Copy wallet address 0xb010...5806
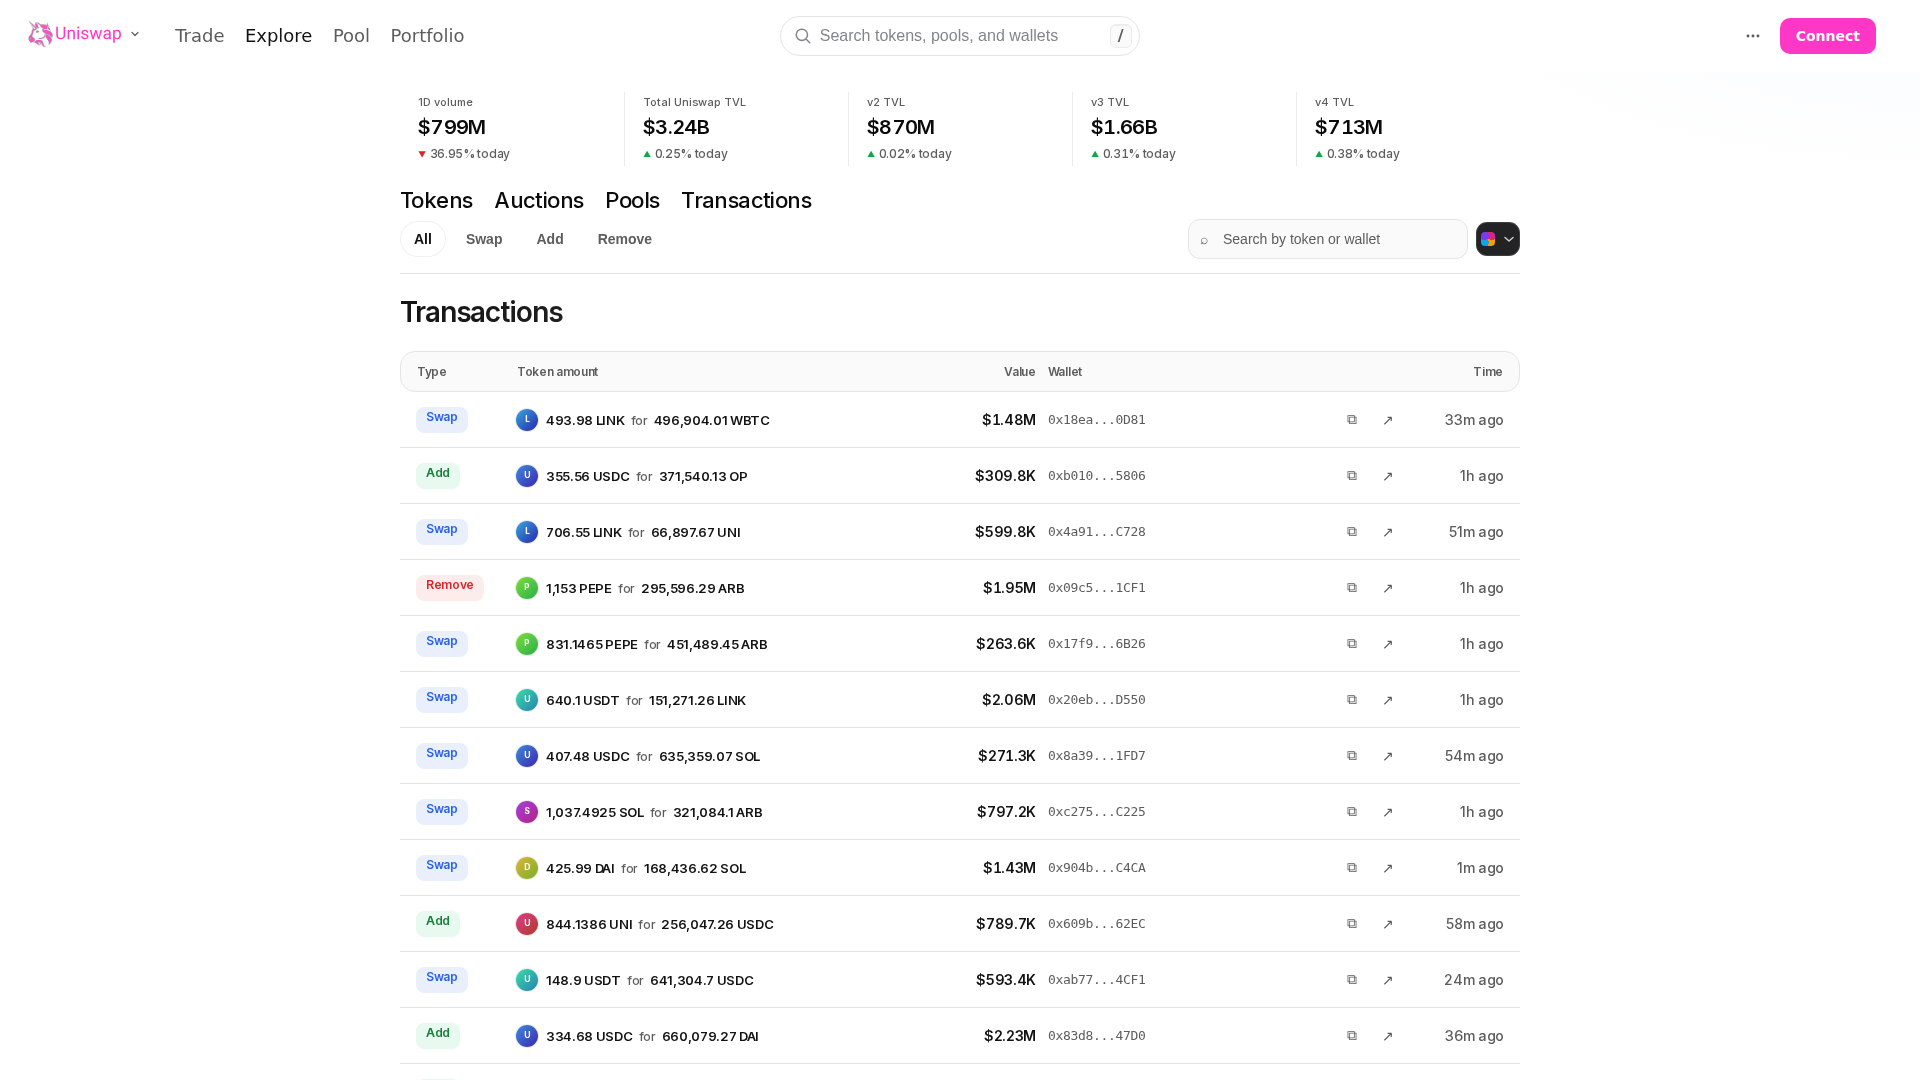1920x1080 pixels. tap(1352, 476)
